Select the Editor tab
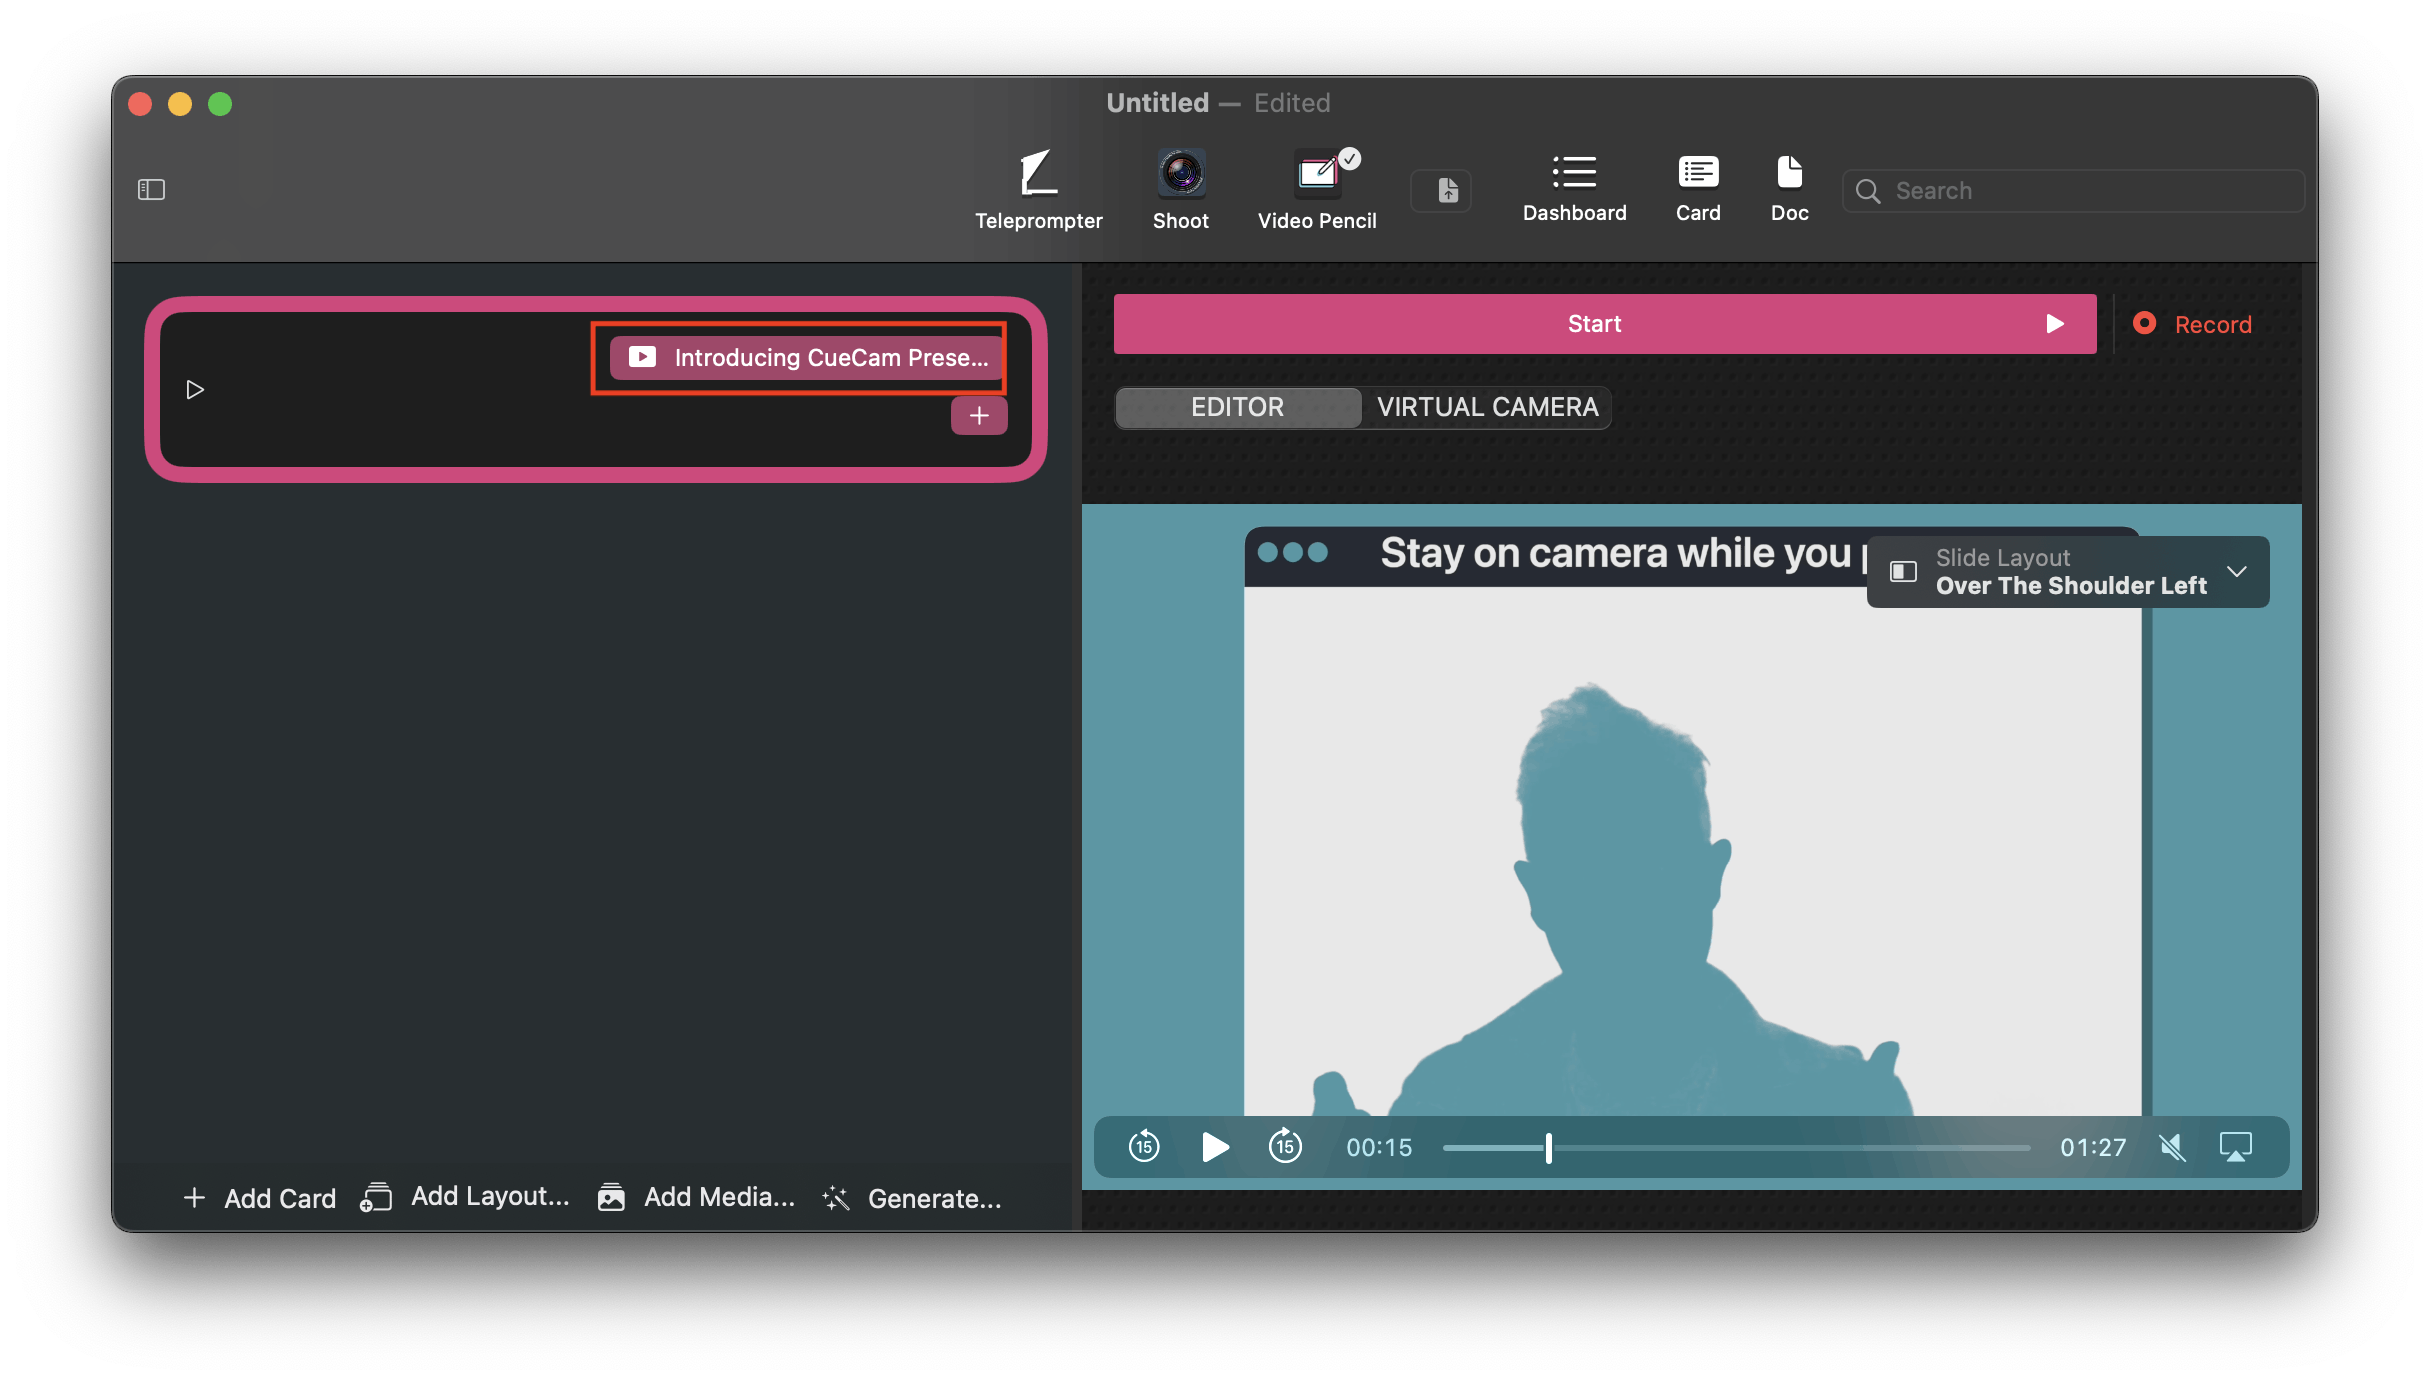2430x1380 pixels. point(1237,407)
